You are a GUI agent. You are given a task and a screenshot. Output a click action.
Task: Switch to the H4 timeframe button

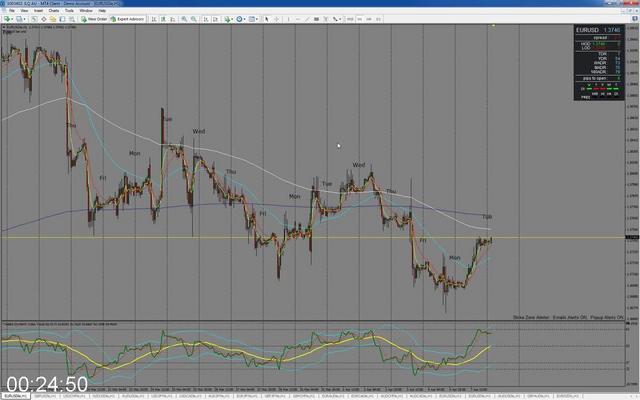click(x=369, y=19)
